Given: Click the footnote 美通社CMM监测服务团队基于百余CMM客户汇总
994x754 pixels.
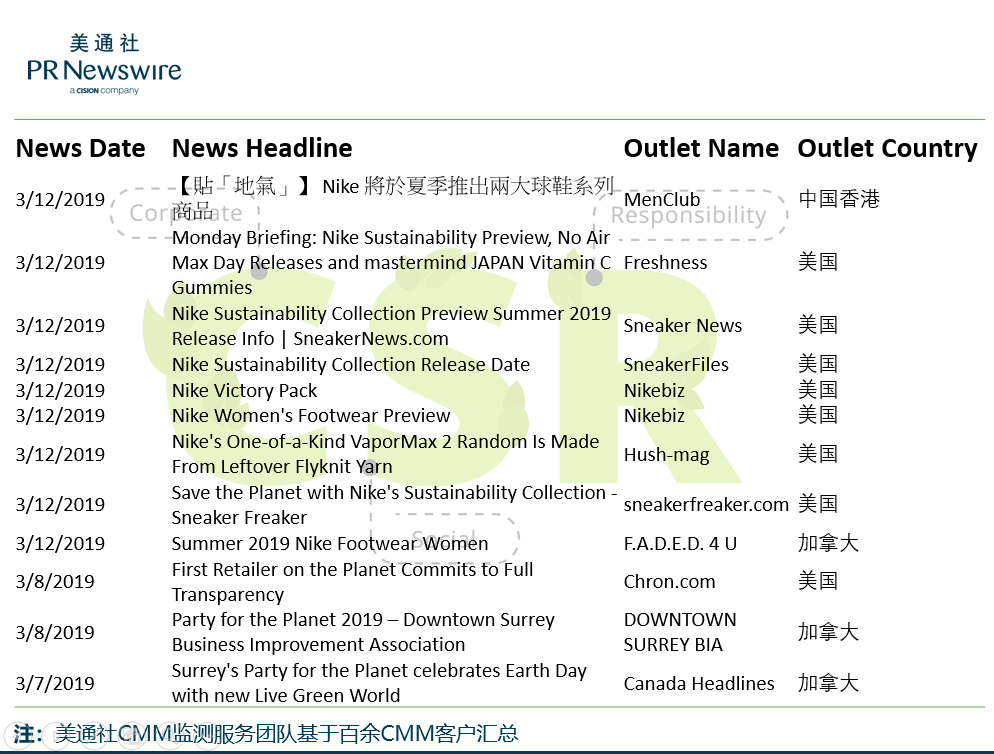Looking at the screenshot, I should click(287, 734).
